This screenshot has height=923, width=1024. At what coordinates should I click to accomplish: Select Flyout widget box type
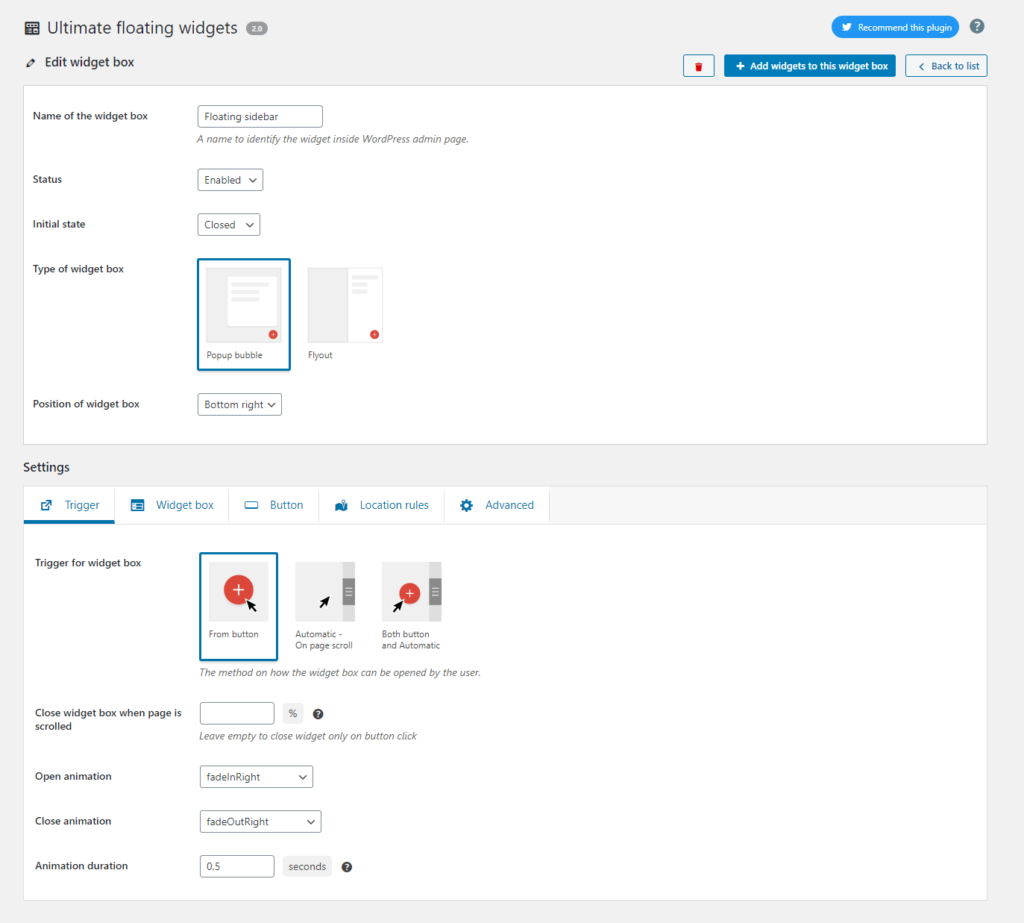point(345,314)
